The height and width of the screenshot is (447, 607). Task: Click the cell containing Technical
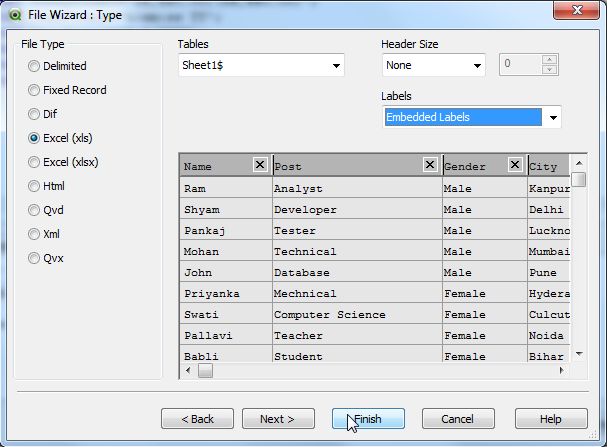coord(358,251)
